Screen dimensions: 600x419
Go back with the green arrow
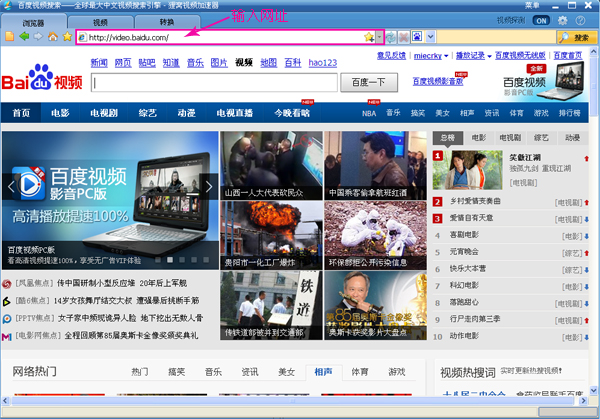tap(24, 37)
